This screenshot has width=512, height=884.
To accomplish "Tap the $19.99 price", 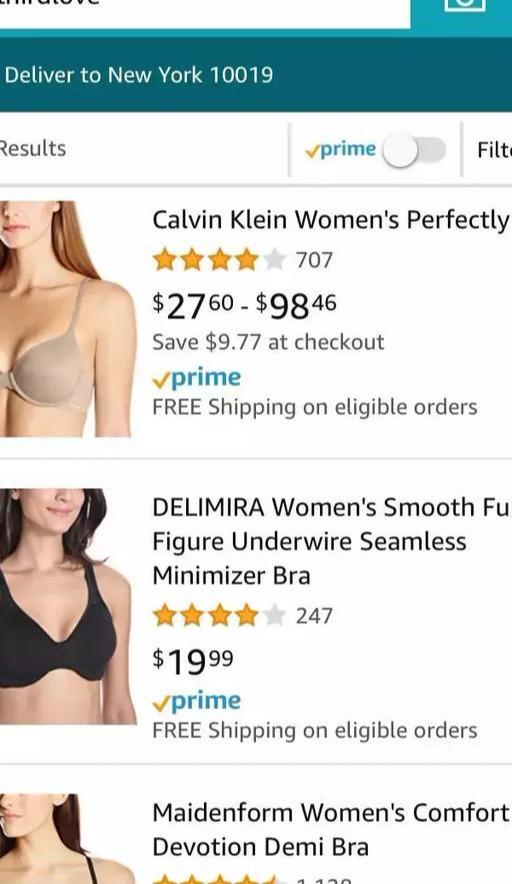I will point(193,661).
